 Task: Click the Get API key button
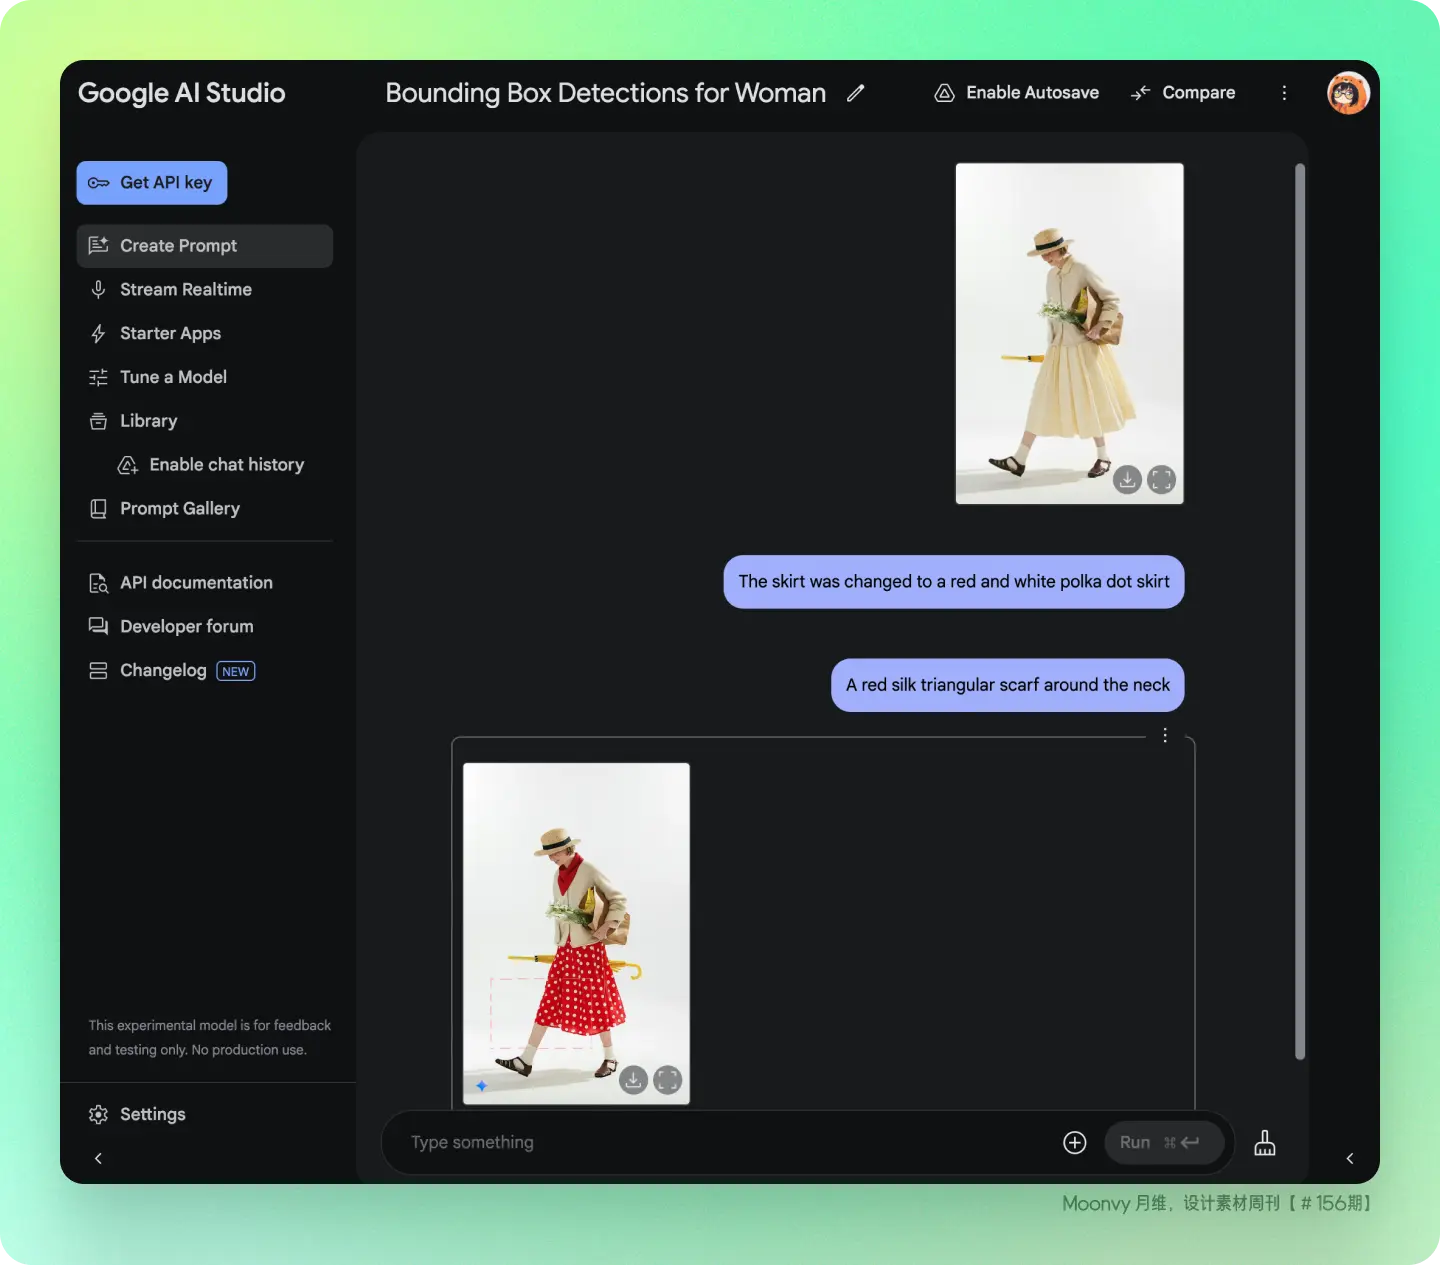[x=152, y=183]
